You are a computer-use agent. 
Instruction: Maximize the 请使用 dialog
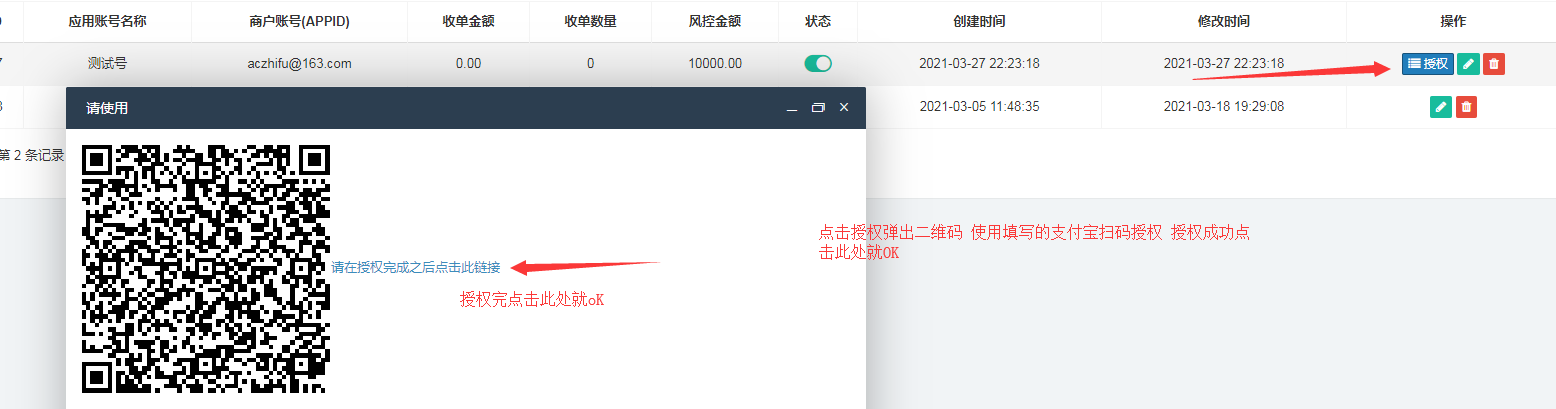click(x=817, y=108)
